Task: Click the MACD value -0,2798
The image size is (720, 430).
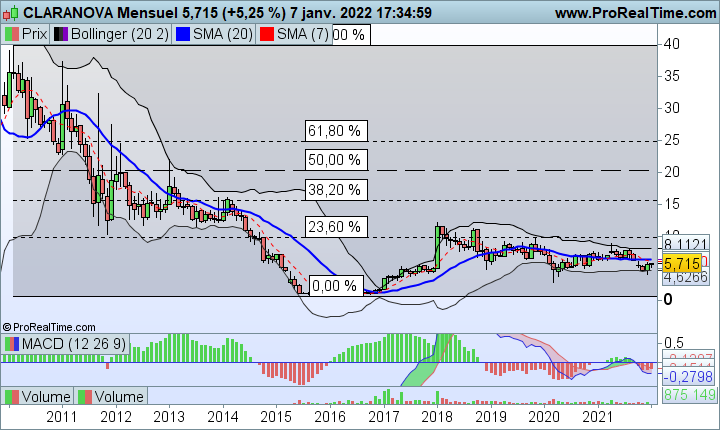Action: (x=688, y=377)
